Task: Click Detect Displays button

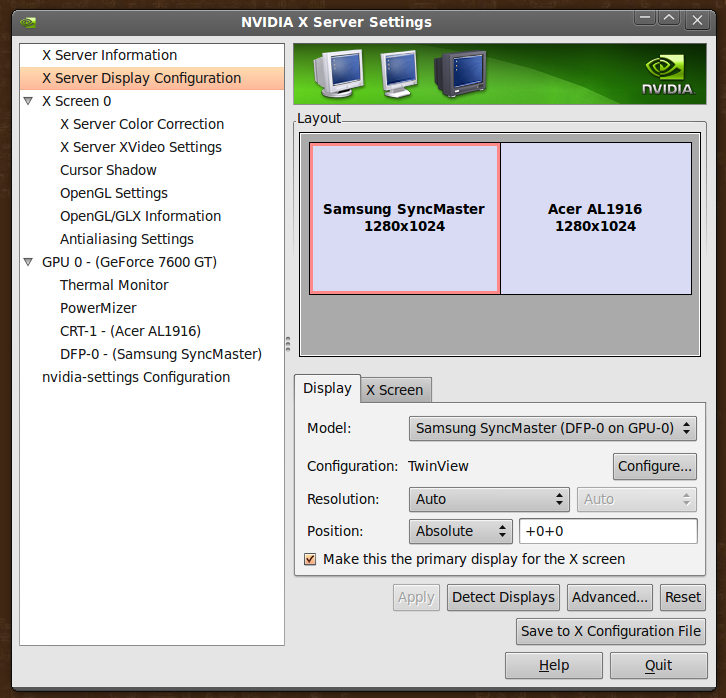Action: [503, 598]
